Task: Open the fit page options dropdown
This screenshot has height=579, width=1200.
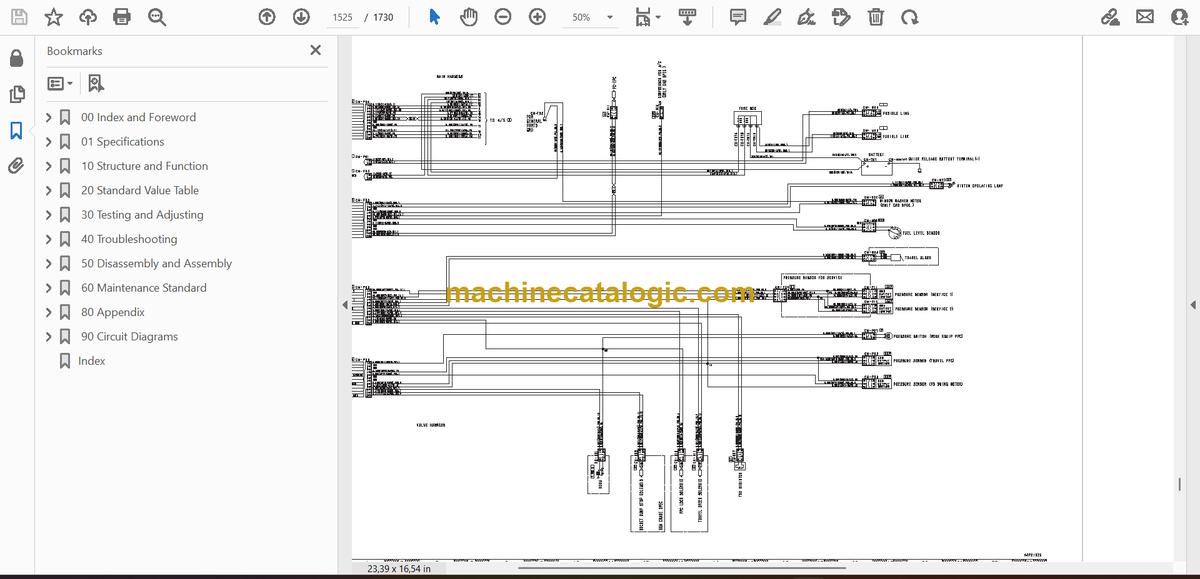Action: point(647,17)
